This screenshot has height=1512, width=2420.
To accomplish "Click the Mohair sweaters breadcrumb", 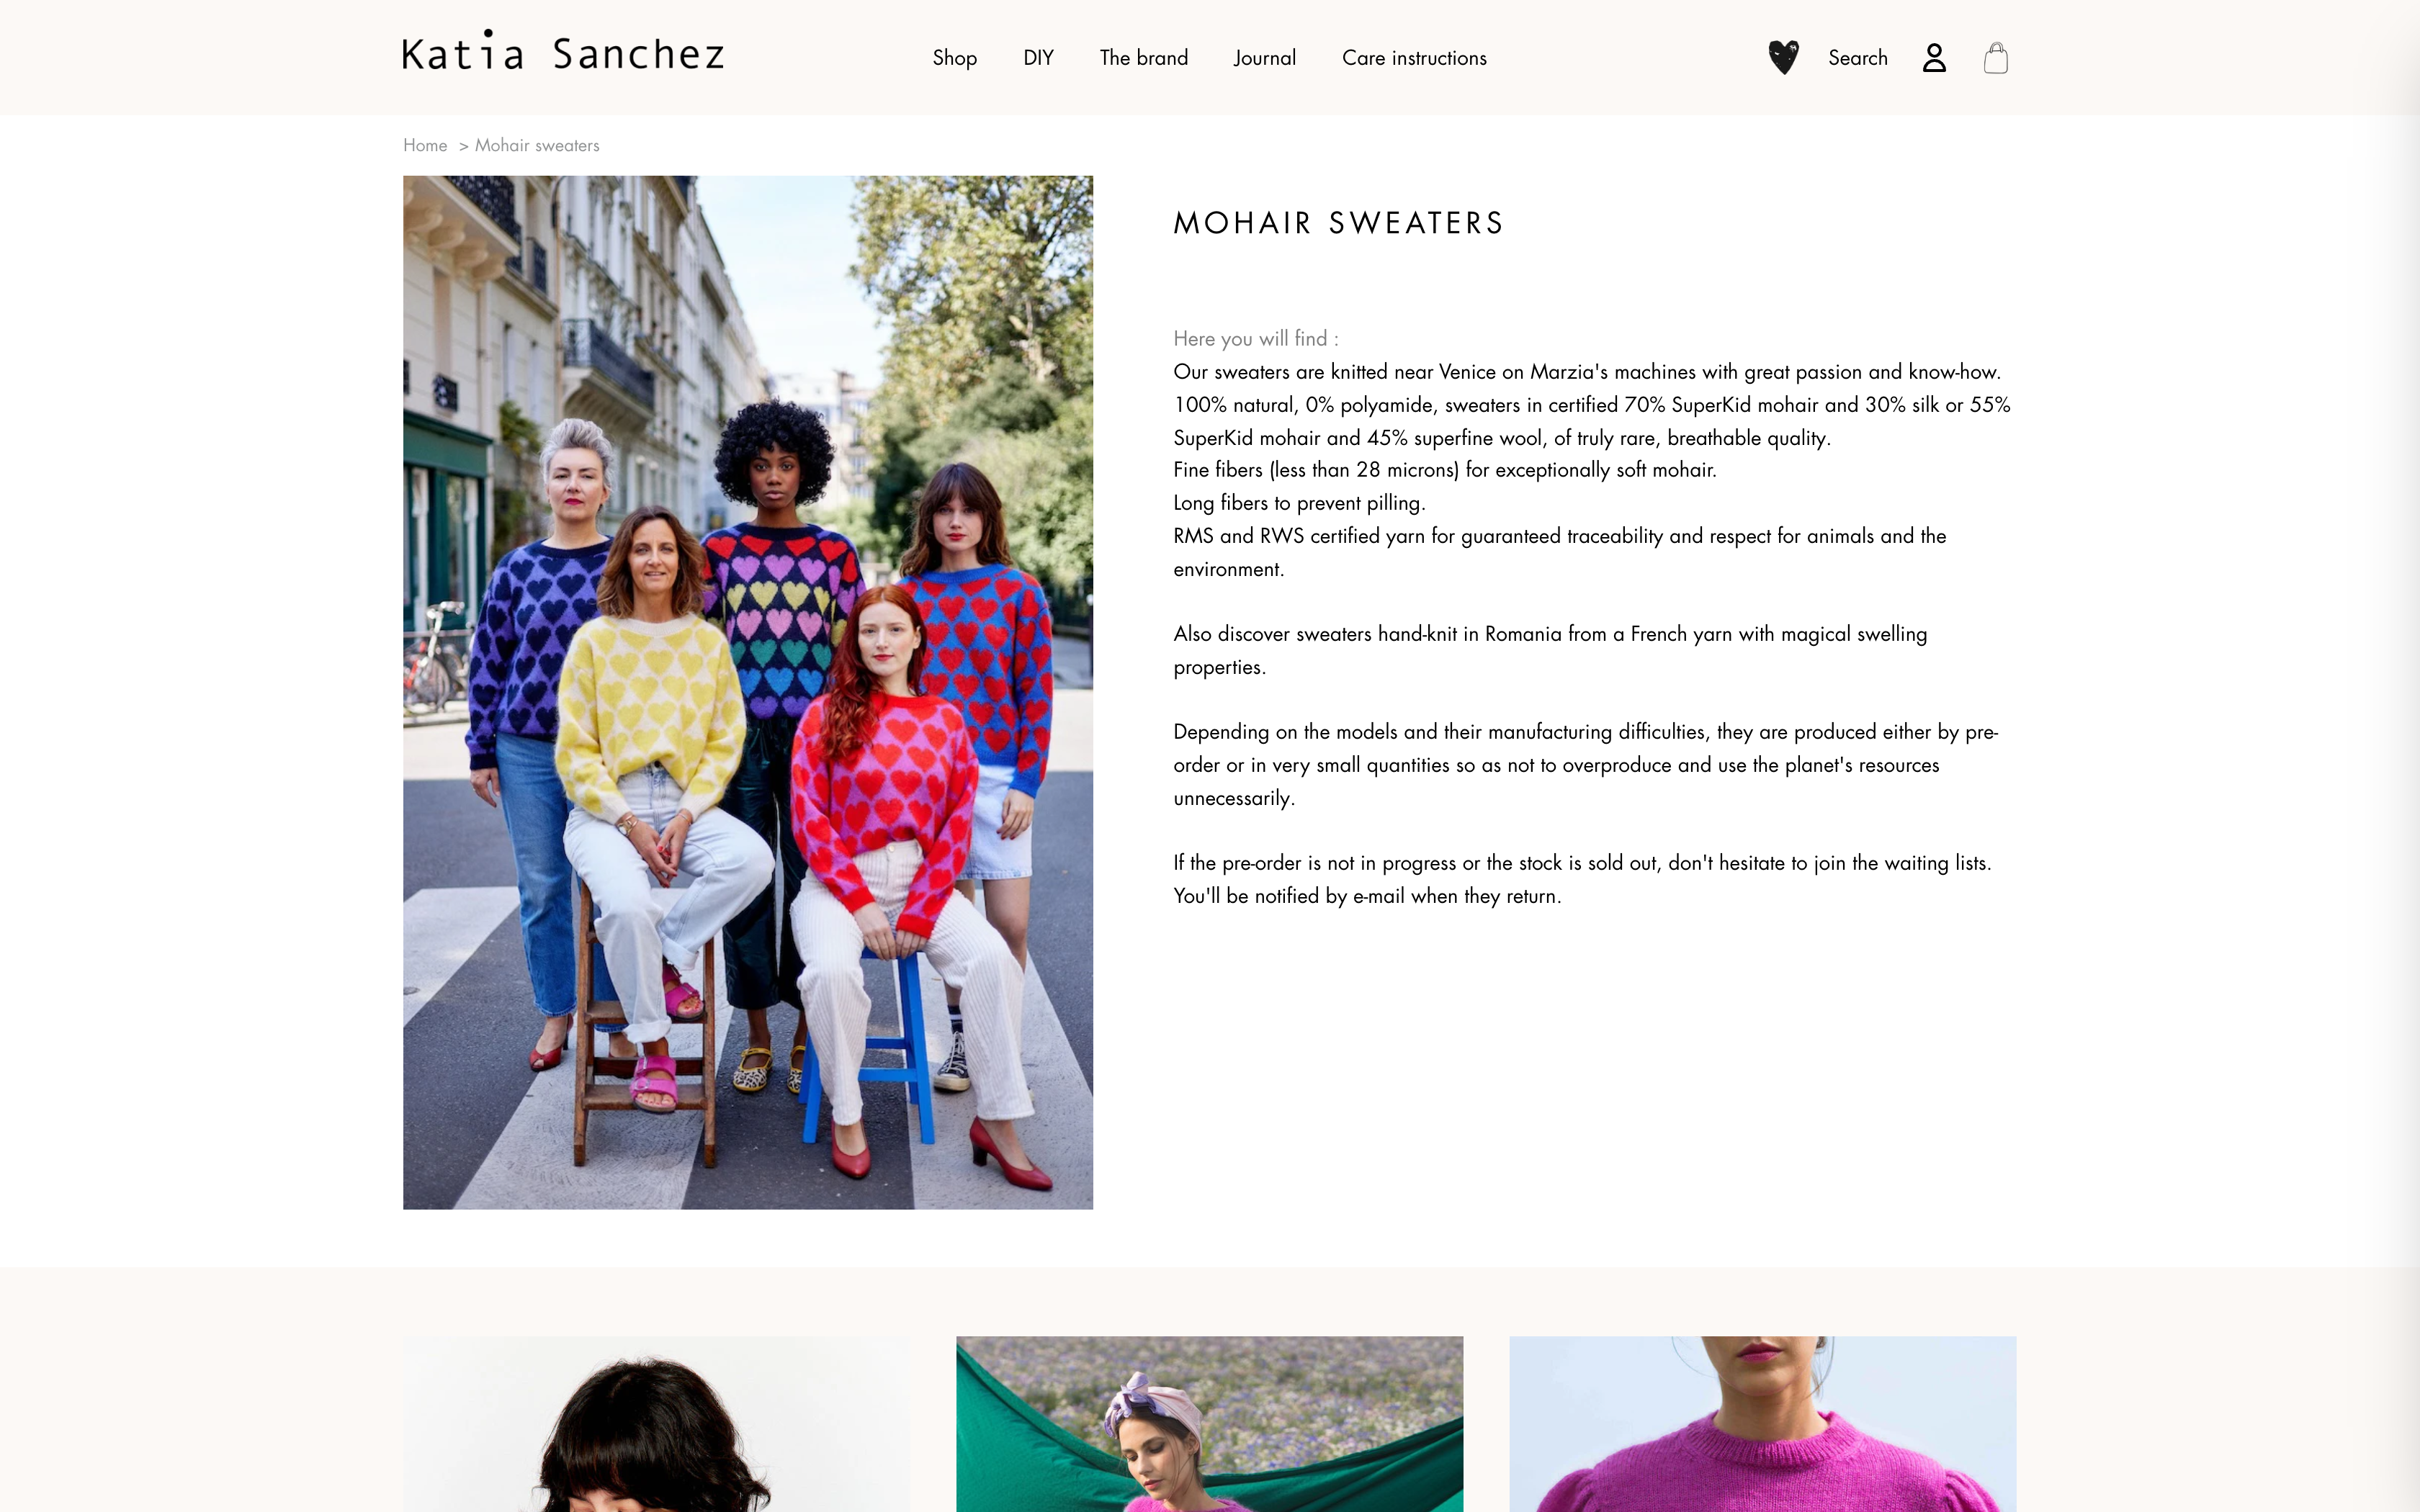I will pyautogui.click(x=537, y=145).
